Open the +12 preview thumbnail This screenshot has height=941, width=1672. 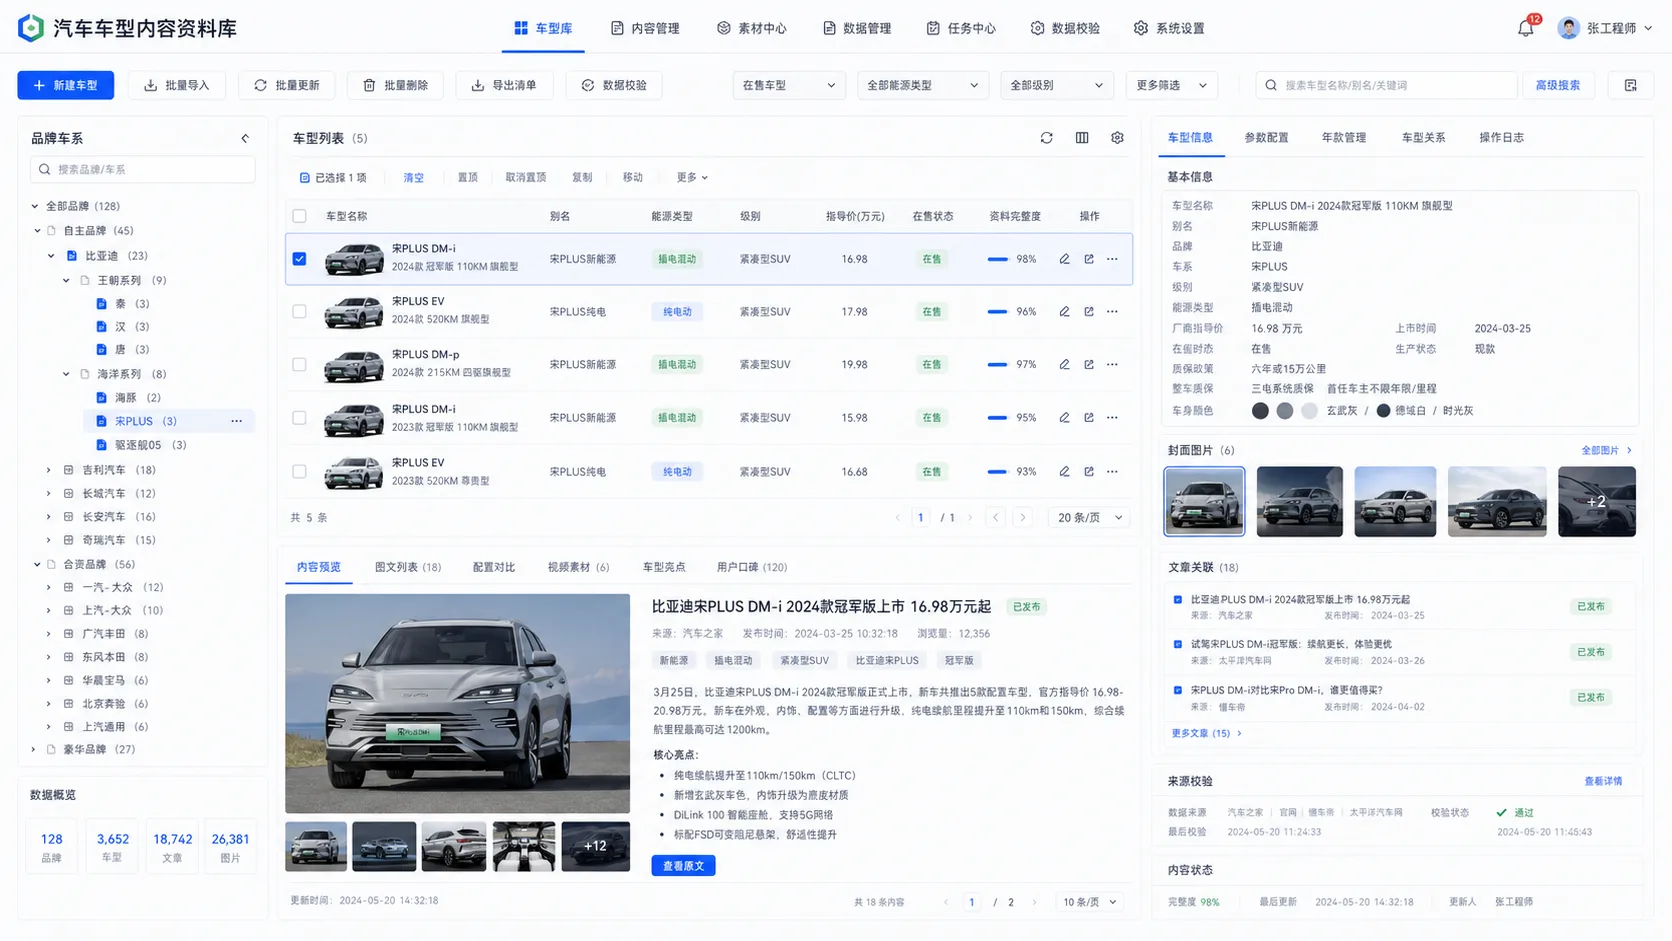(595, 846)
